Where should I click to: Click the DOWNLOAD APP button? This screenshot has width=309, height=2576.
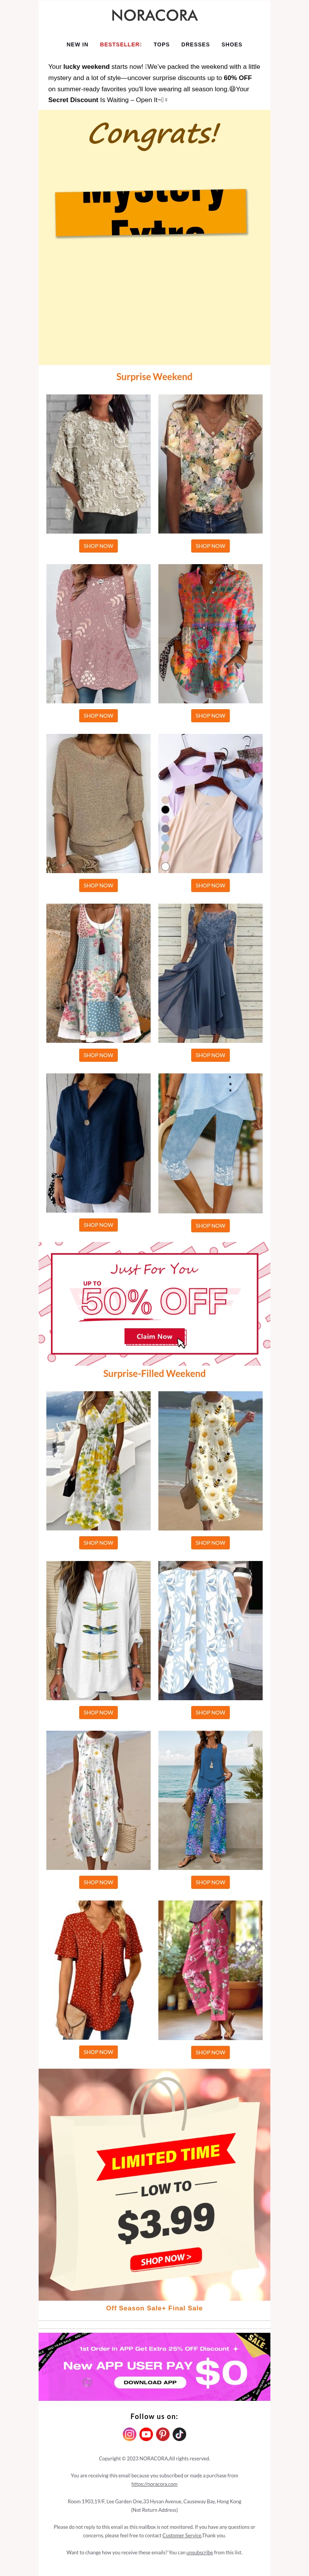click(x=150, y=2381)
